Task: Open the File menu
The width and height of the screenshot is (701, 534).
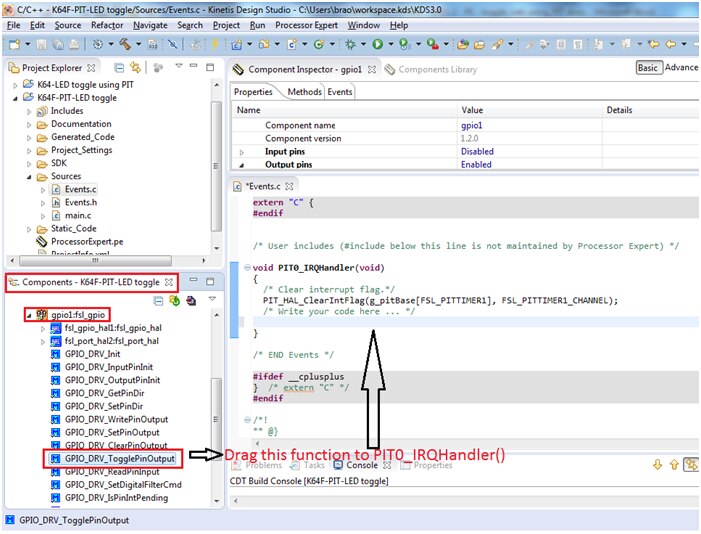Action: point(13,25)
